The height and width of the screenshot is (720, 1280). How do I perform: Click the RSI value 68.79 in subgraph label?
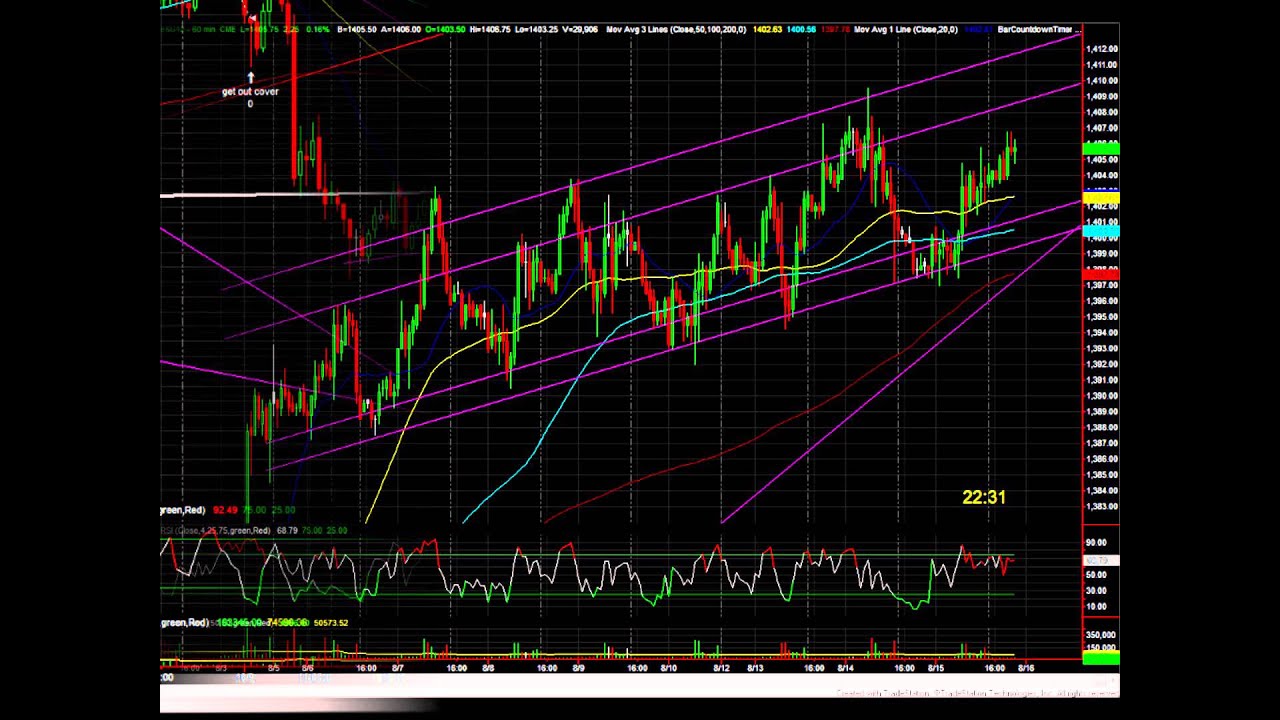click(287, 530)
